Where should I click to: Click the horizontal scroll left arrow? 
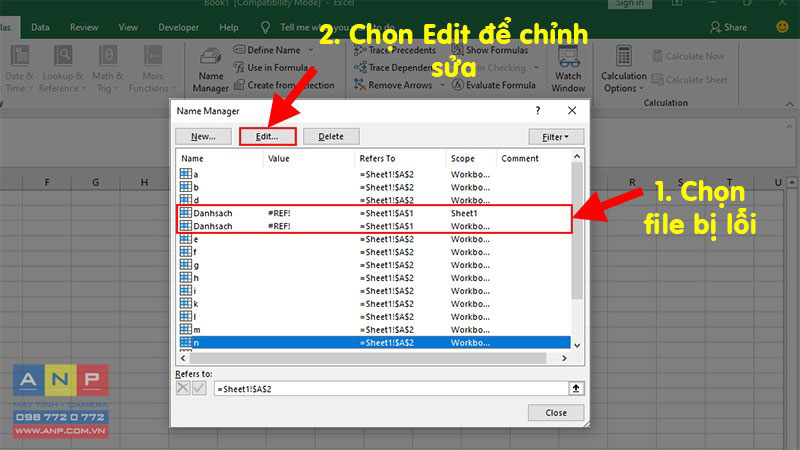tap(183, 358)
